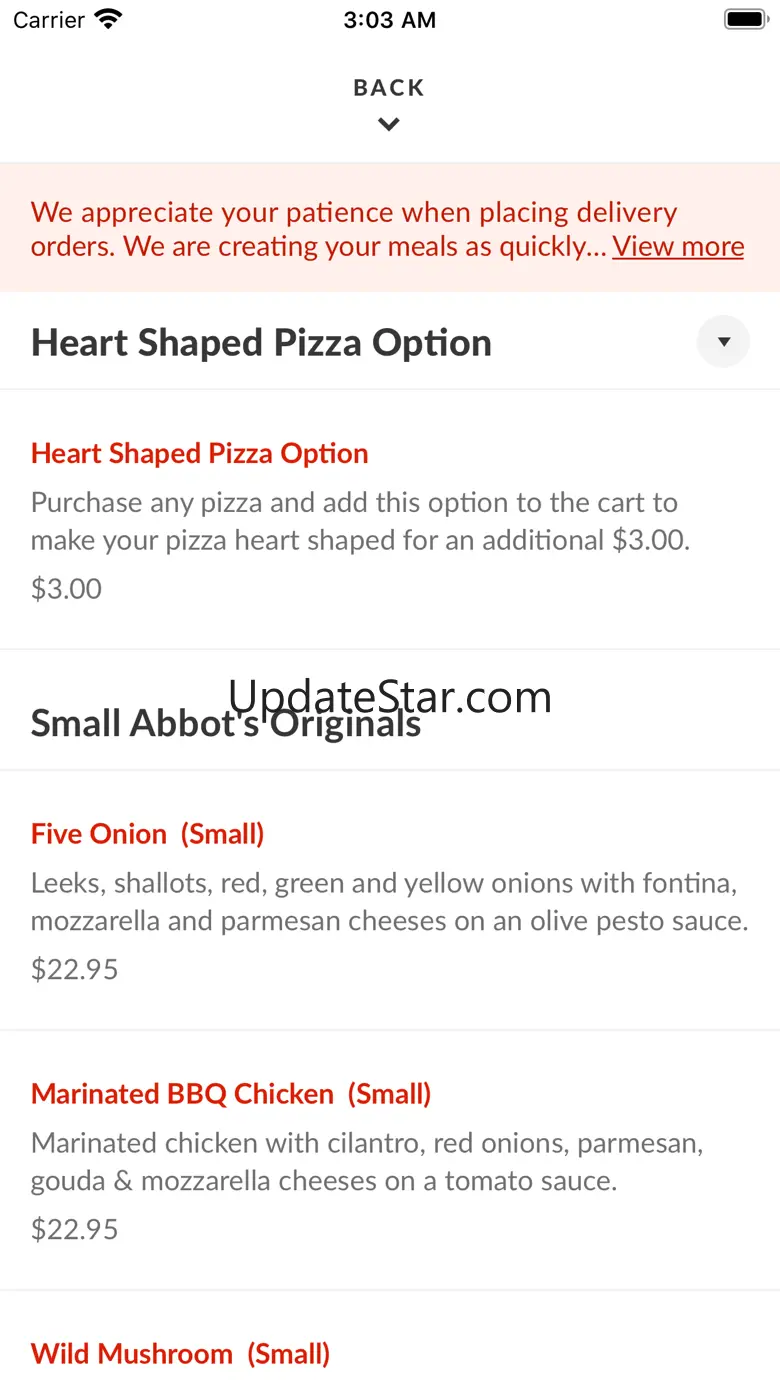Tap the BACK label at top
Screen dimensions: 780x1387
pyautogui.click(x=389, y=88)
